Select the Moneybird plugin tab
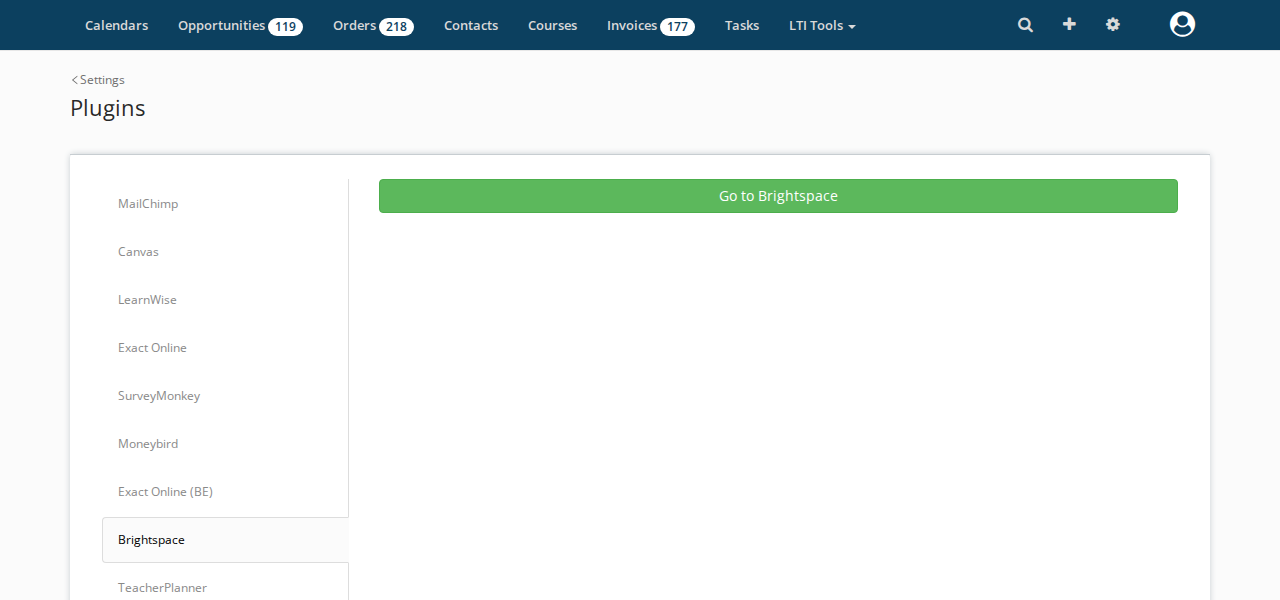1280x600 pixels. pos(225,444)
